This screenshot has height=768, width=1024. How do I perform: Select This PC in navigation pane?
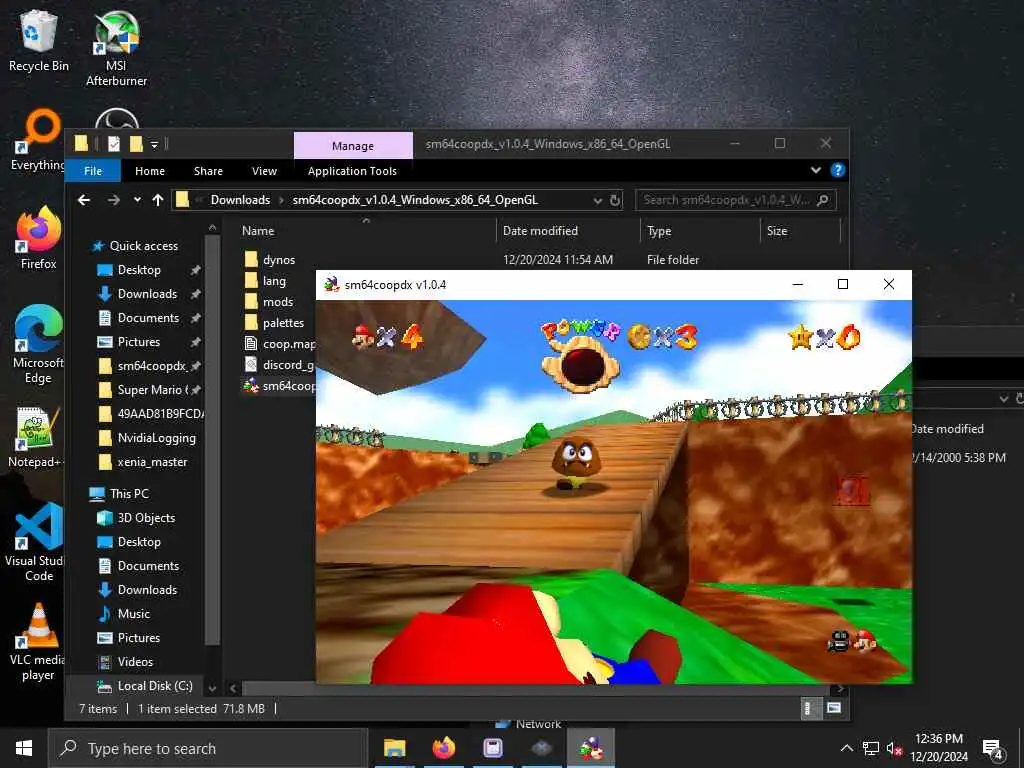[x=129, y=494]
